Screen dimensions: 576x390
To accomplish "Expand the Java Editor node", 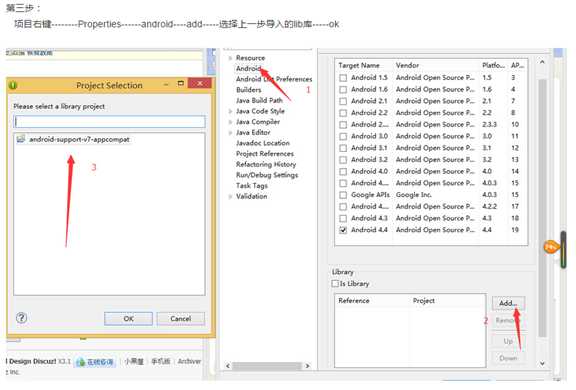I will coord(230,133).
